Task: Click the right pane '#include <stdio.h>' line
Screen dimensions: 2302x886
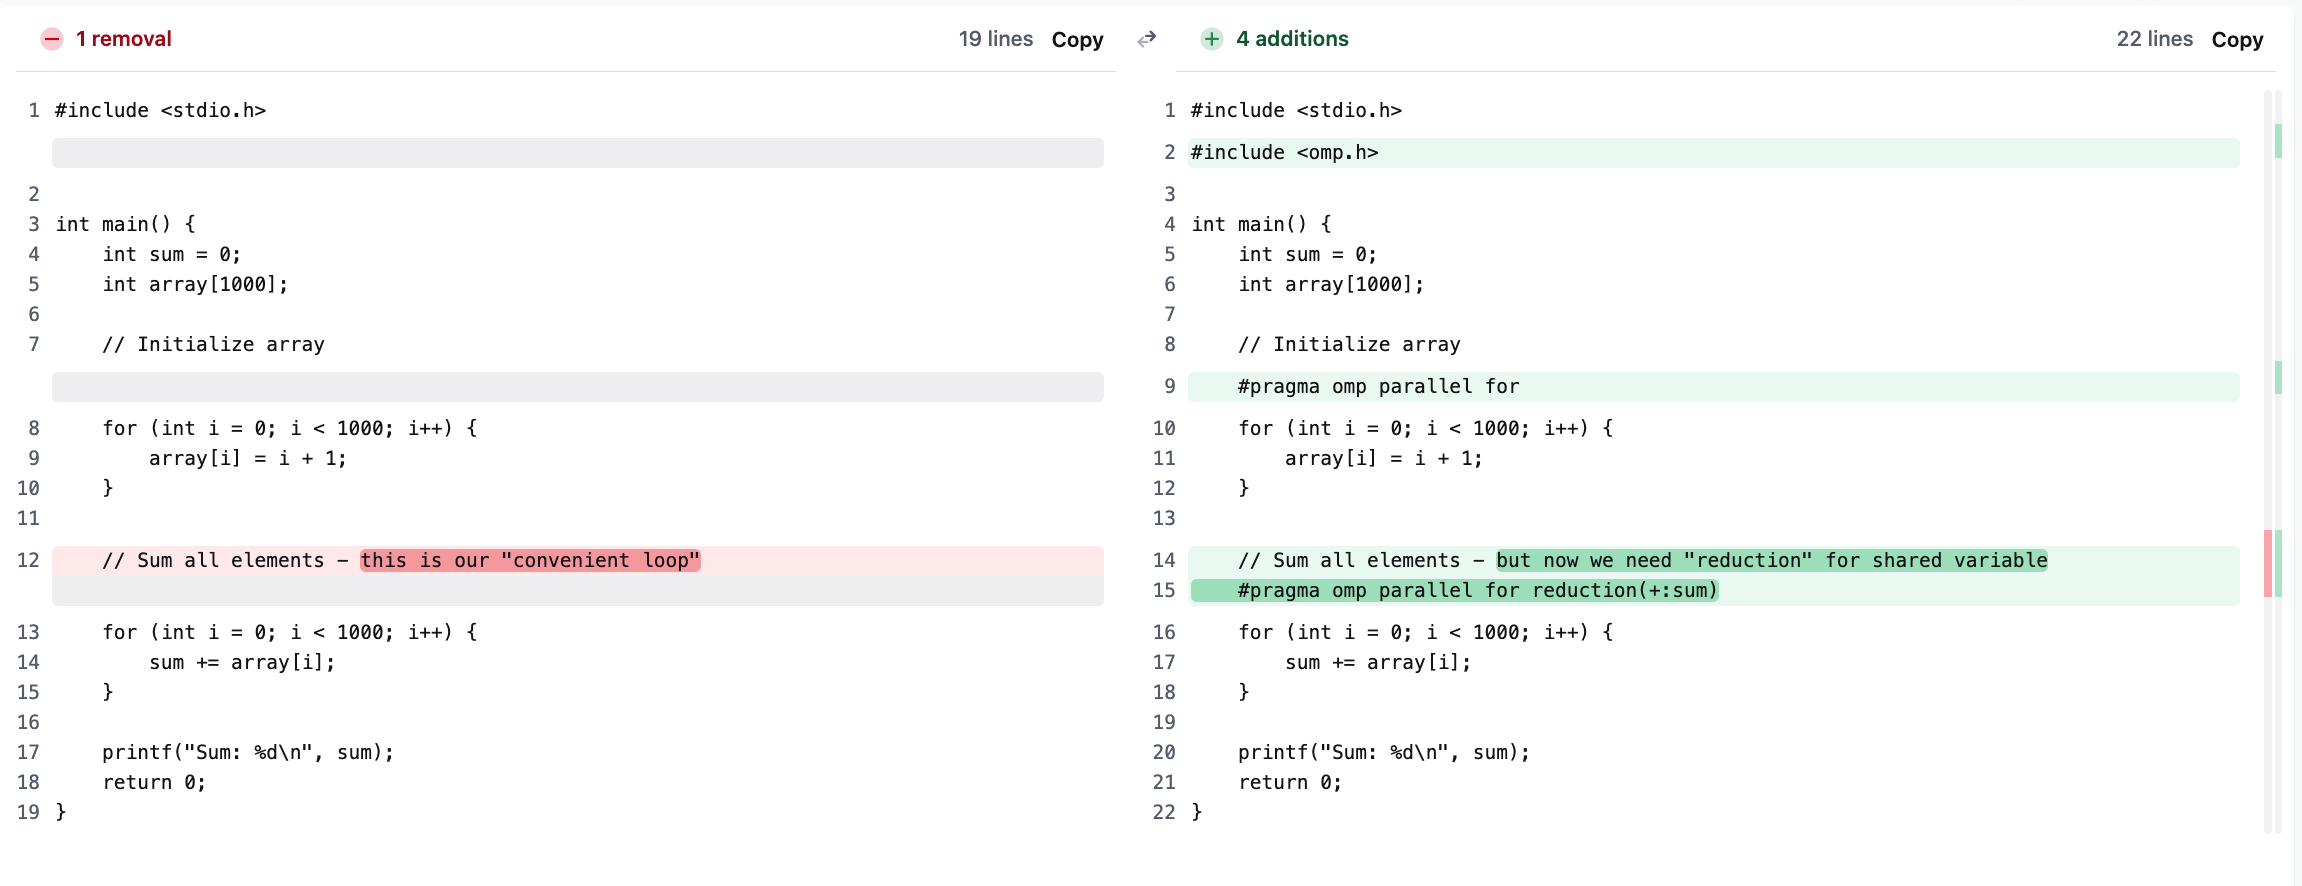Action: (1297, 111)
